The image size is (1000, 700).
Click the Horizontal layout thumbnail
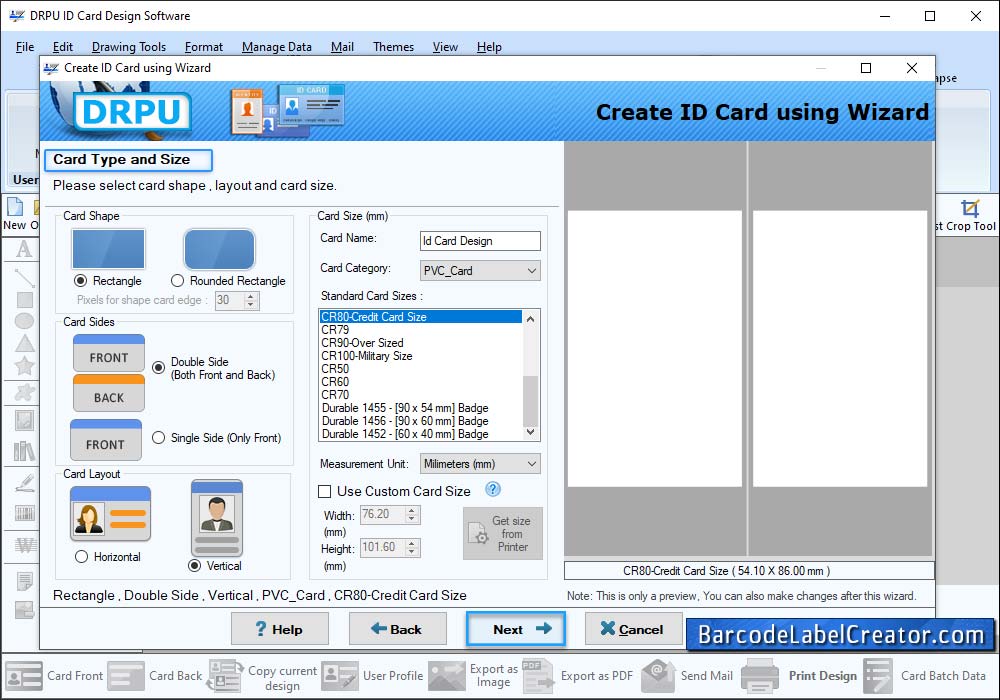(x=110, y=514)
